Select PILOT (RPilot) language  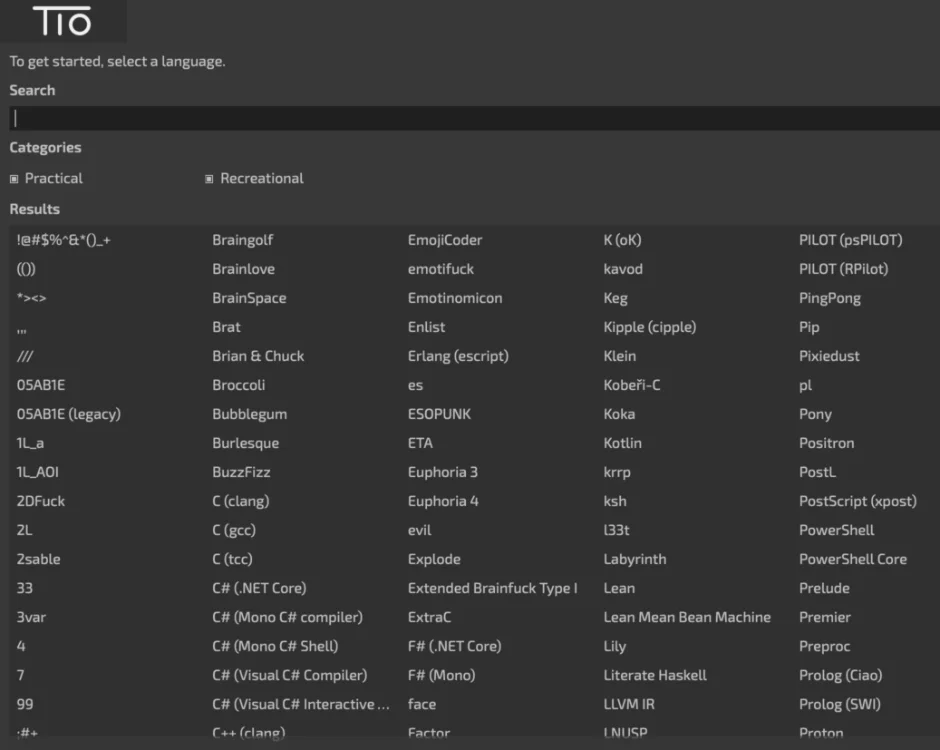pyautogui.click(x=843, y=269)
